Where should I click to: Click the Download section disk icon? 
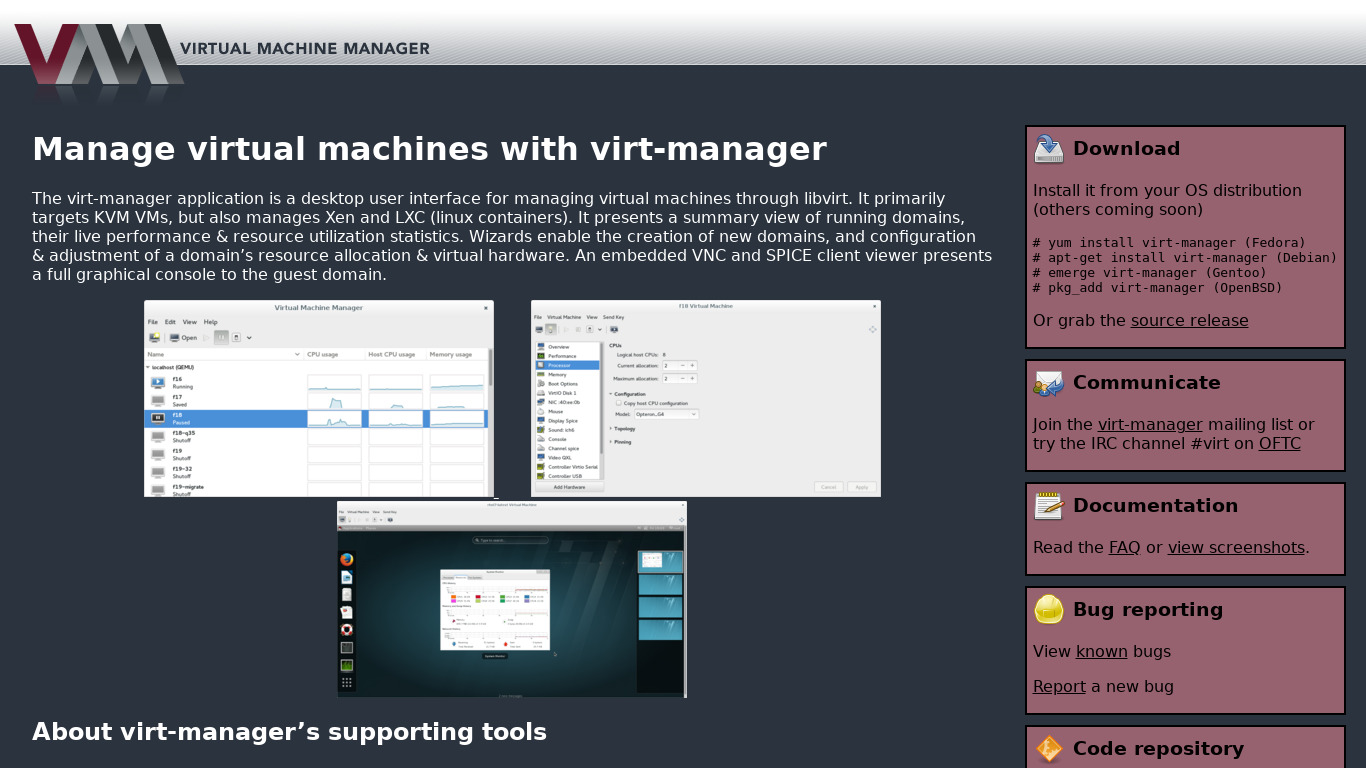pos(1049,149)
